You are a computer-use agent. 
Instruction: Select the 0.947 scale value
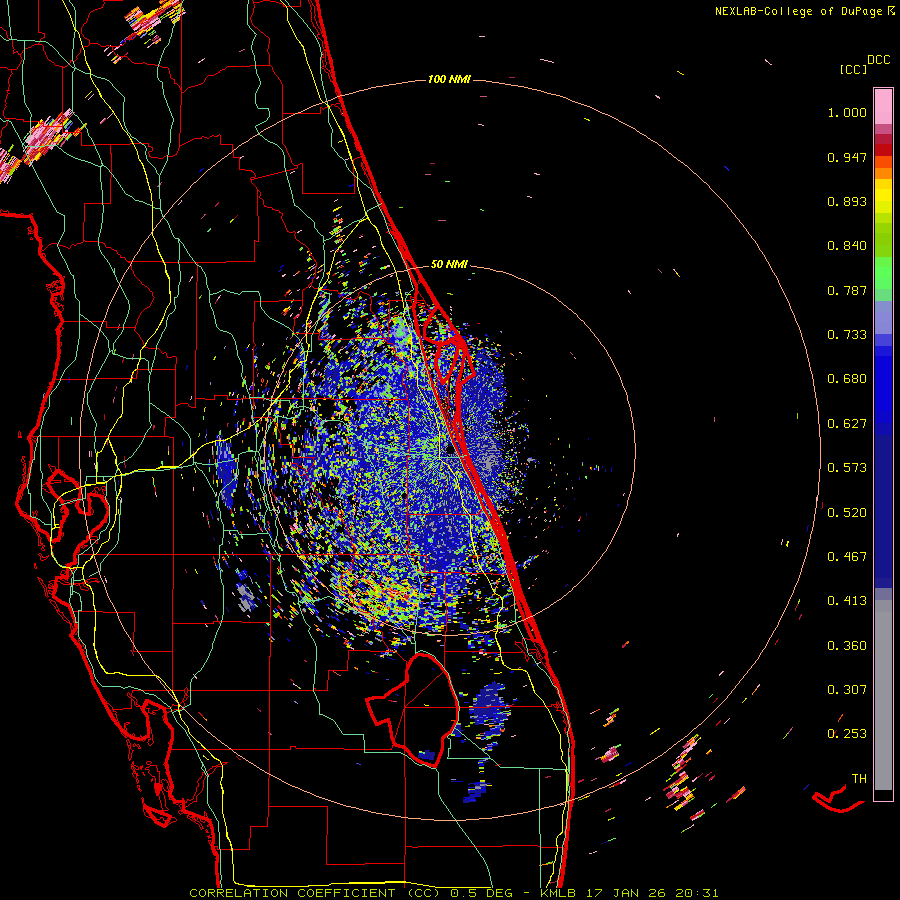point(847,157)
